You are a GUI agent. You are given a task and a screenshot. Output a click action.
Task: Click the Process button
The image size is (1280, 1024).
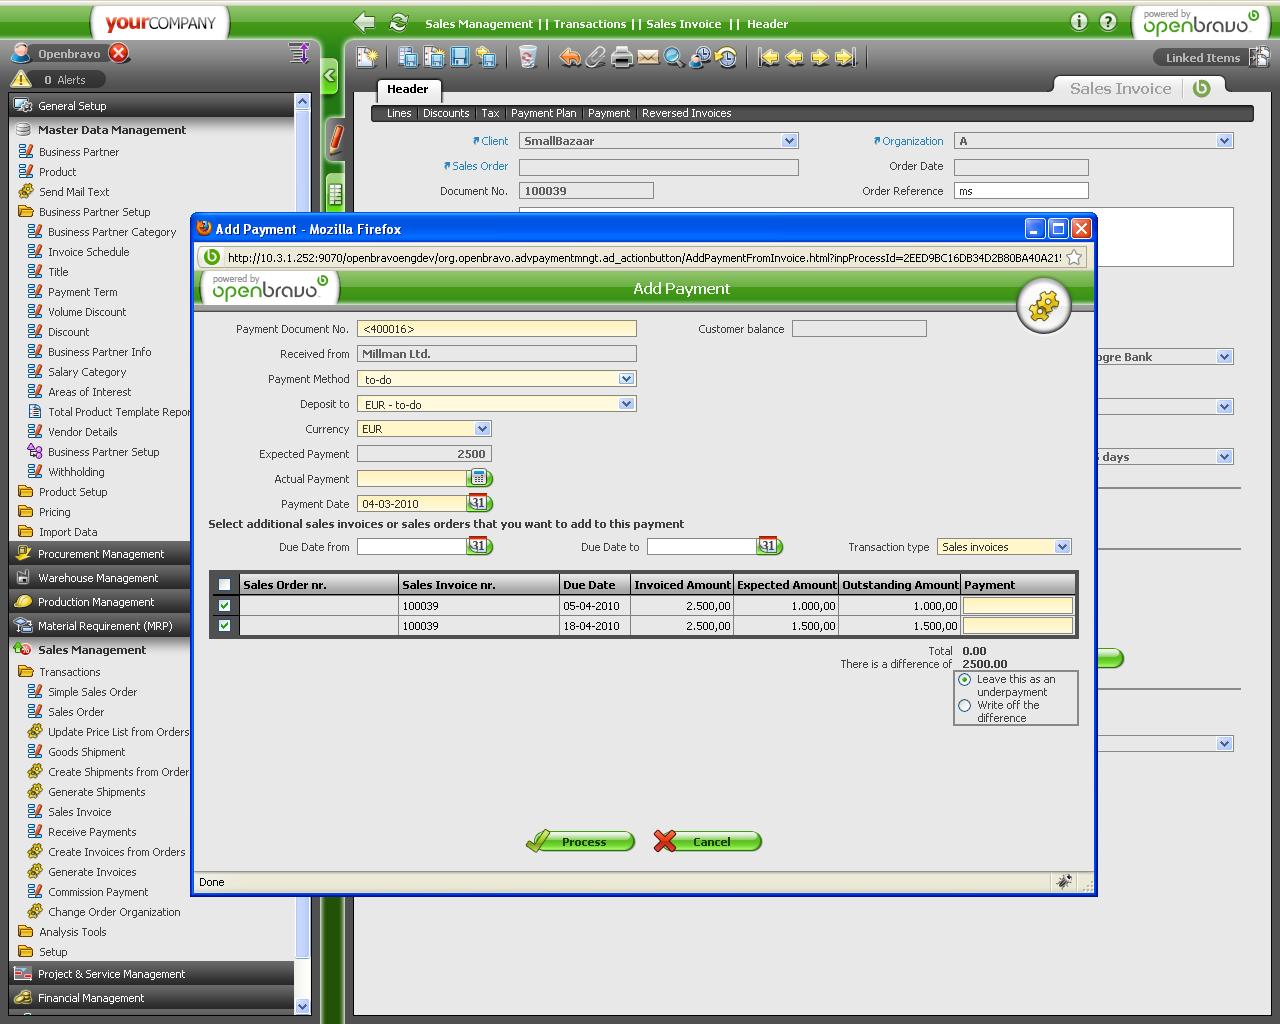(x=581, y=842)
